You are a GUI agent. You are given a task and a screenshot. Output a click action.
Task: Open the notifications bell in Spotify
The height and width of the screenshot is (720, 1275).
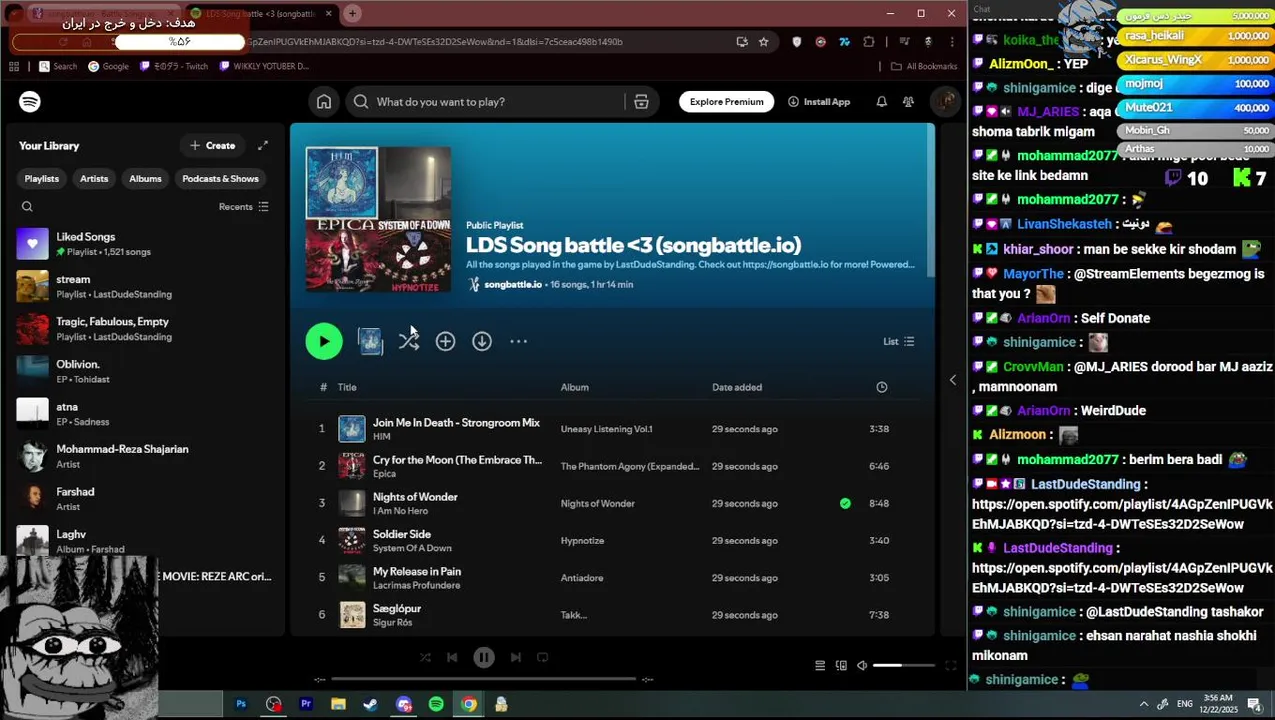point(881,101)
